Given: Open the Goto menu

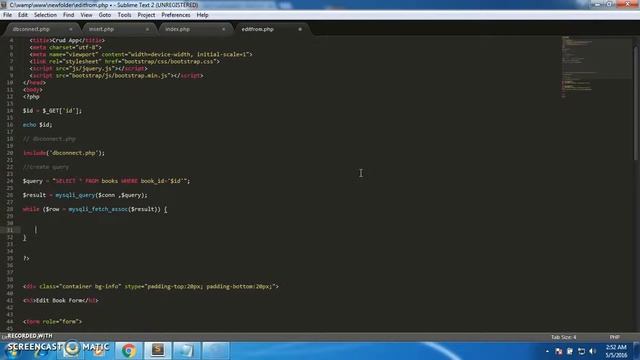Looking at the screenshot, I should [x=105, y=15].
